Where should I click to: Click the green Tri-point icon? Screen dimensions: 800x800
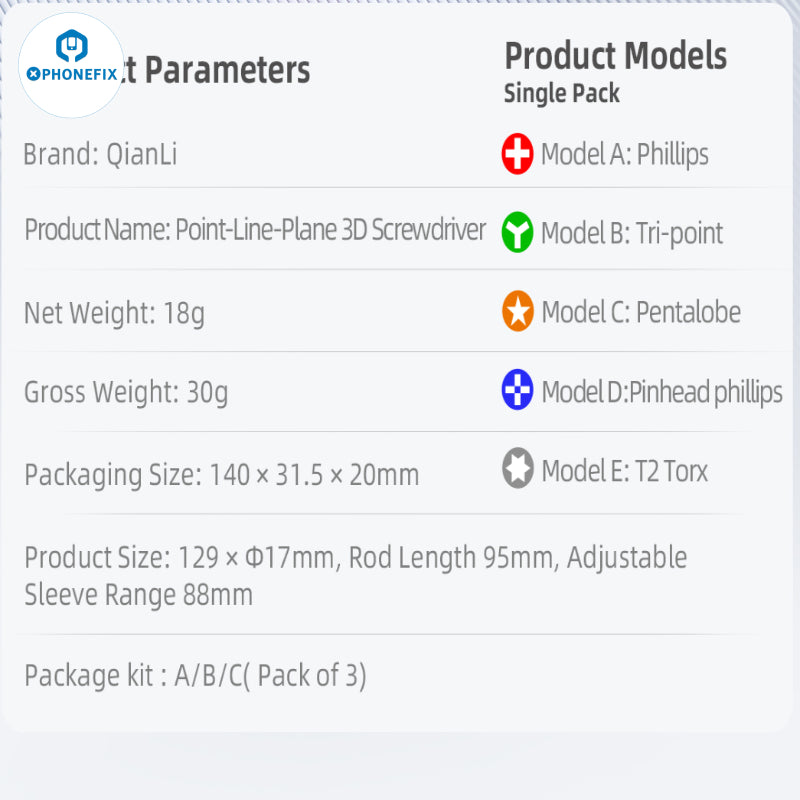coord(517,232)
